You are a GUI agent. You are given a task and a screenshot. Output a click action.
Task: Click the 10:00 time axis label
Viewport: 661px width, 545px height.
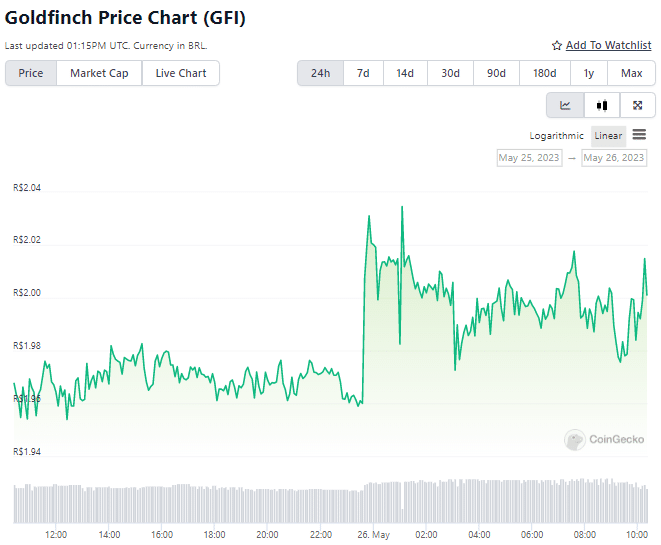pos(637,535)
